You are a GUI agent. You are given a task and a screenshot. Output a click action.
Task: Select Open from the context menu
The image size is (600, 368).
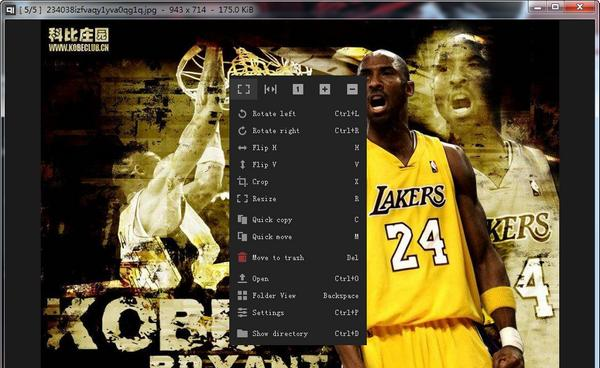[298, 278]
